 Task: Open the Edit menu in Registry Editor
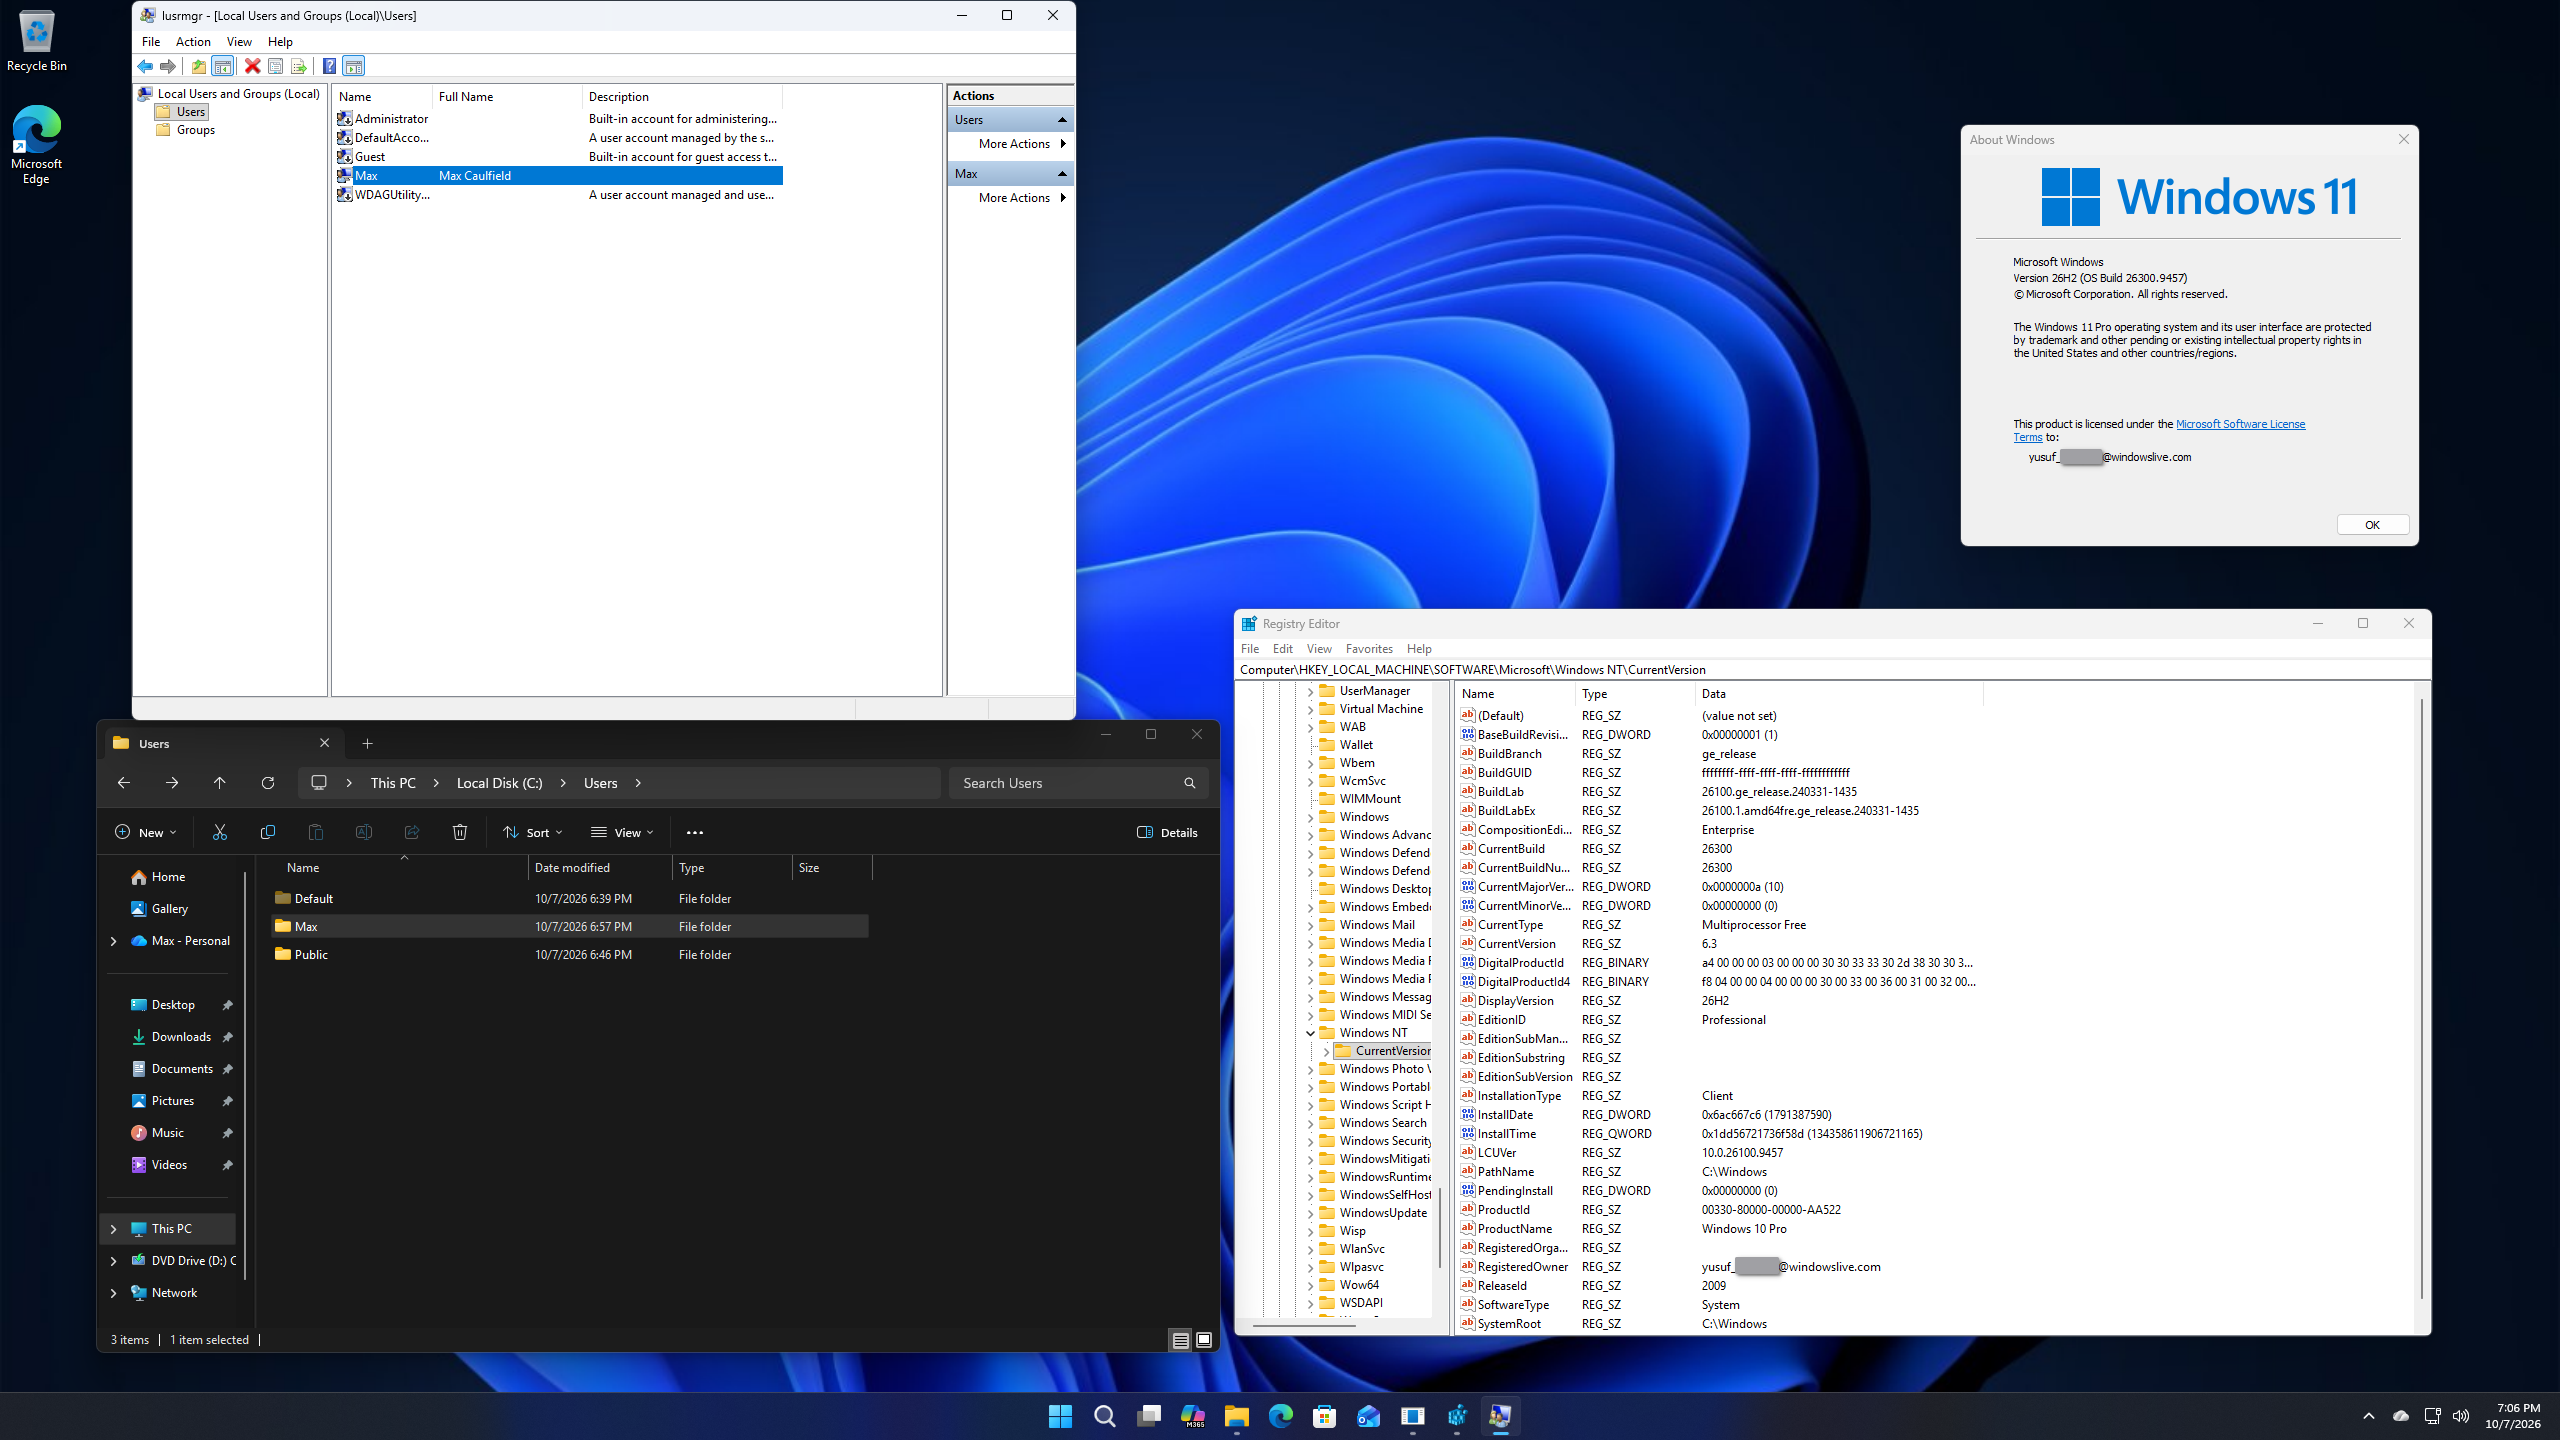click(1282, 649)
